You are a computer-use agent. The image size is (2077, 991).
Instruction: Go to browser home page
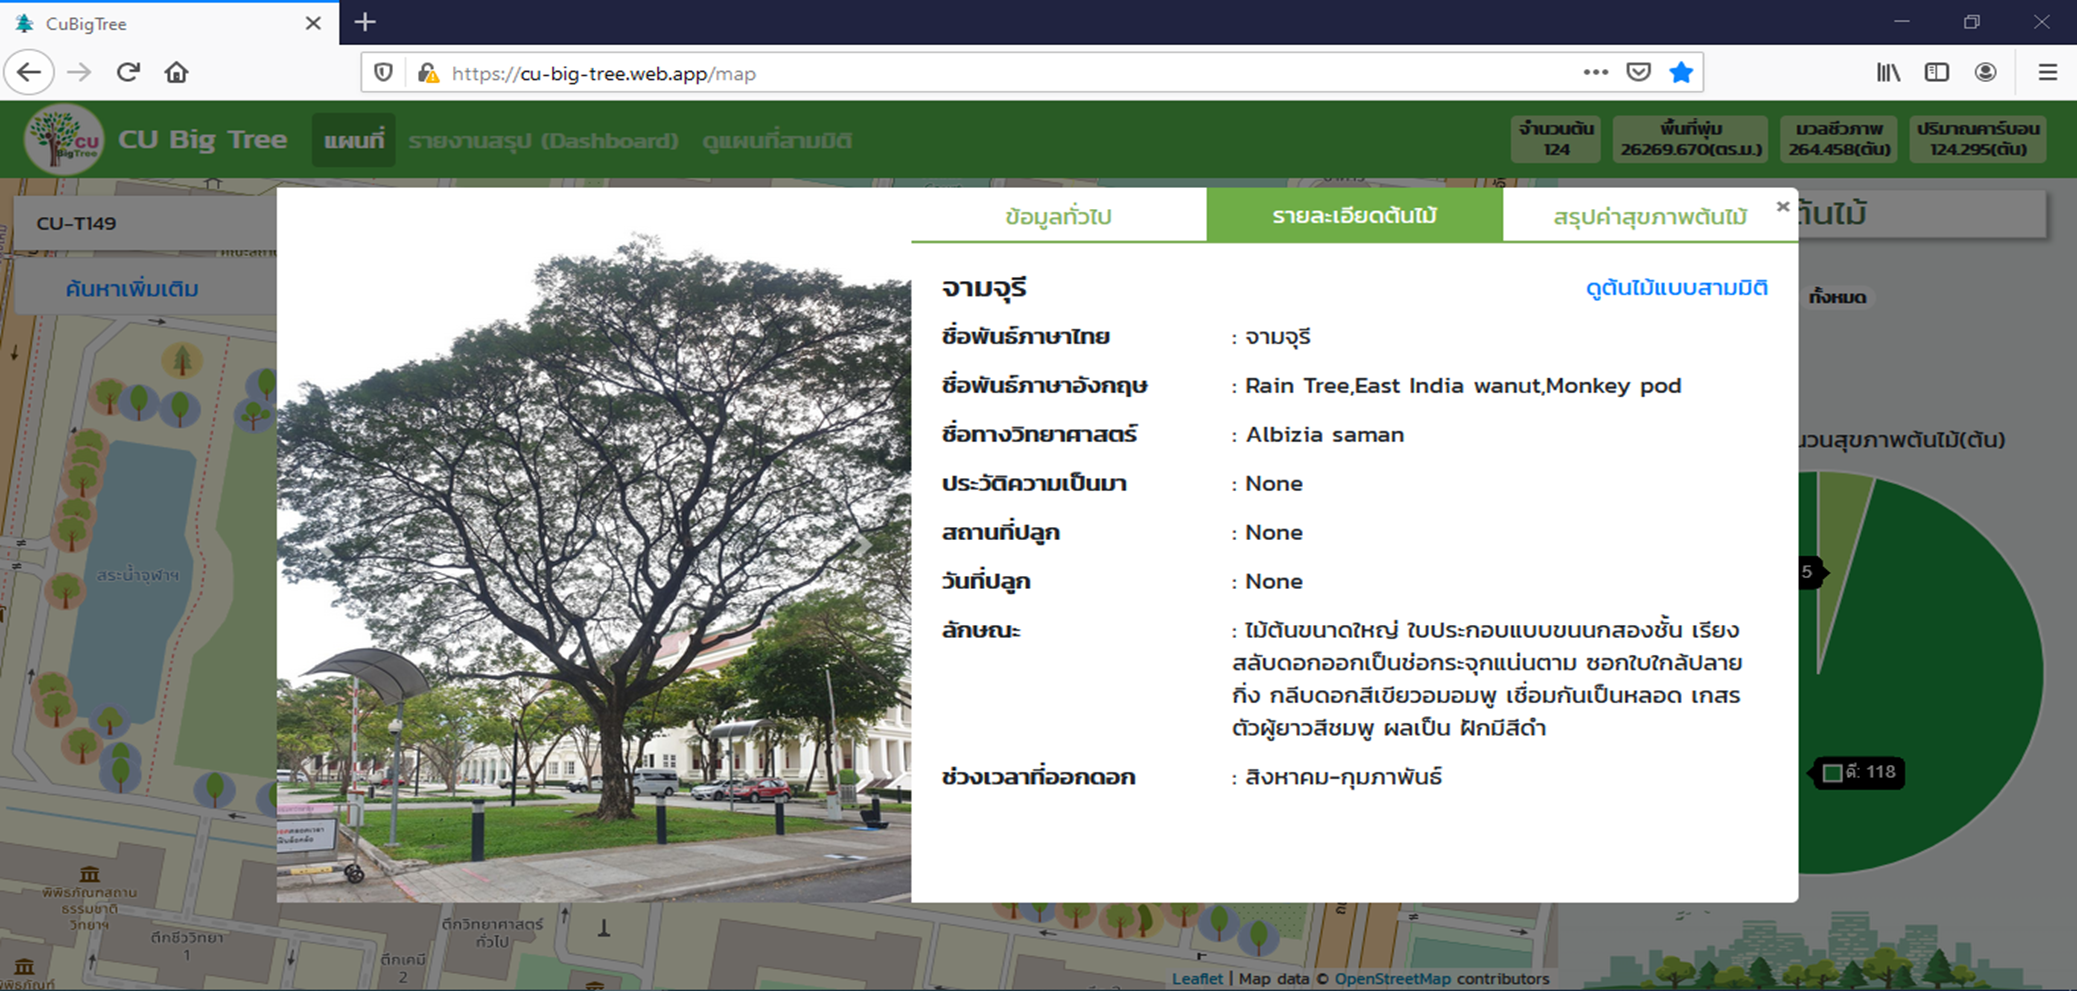pos(177,73)
